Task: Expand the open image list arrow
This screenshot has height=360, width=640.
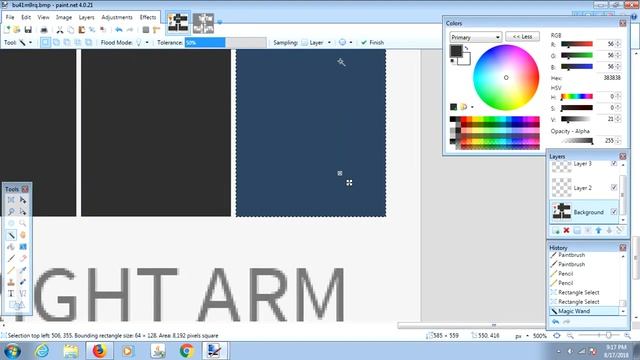Action: (x=220, y=22)
